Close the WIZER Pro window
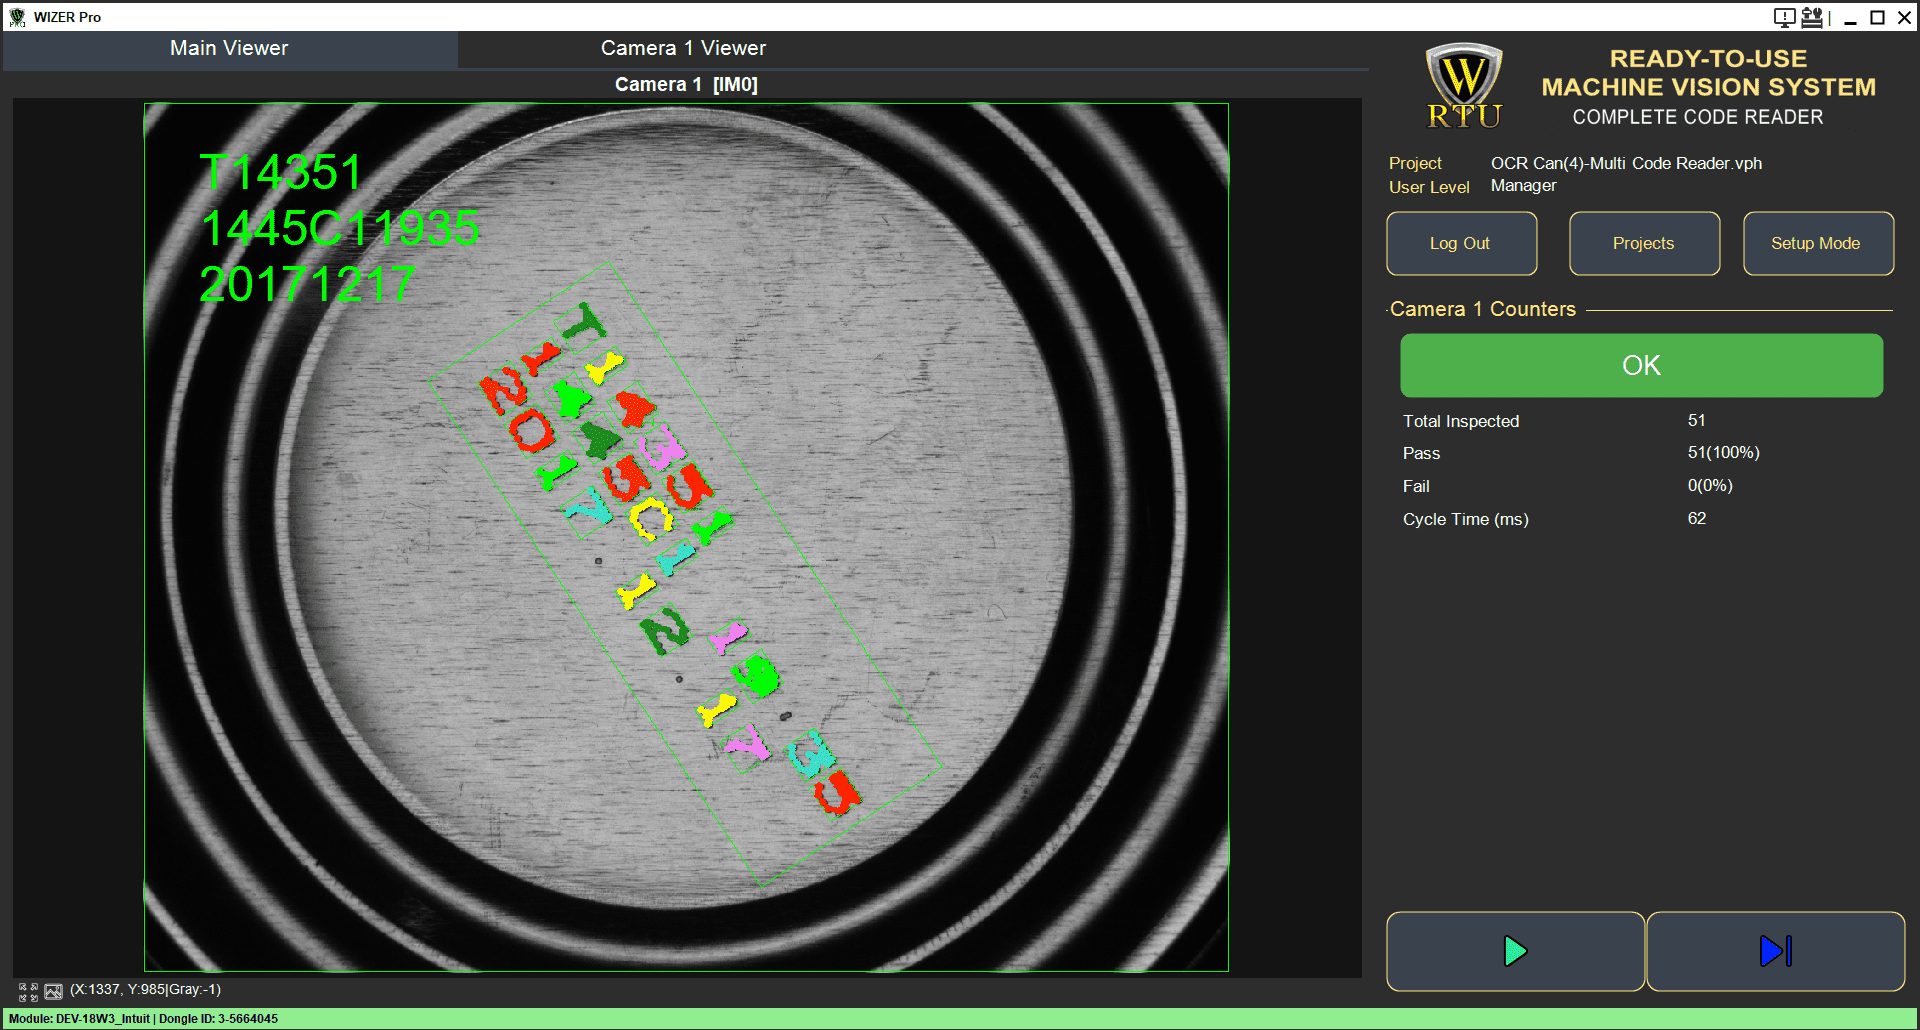 [1904, 18]
